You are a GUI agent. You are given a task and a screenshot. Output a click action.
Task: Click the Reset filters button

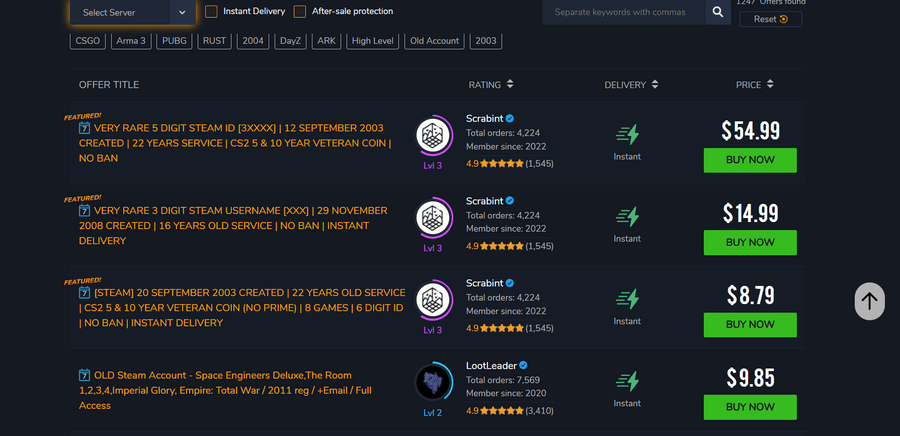click(770, 19)
